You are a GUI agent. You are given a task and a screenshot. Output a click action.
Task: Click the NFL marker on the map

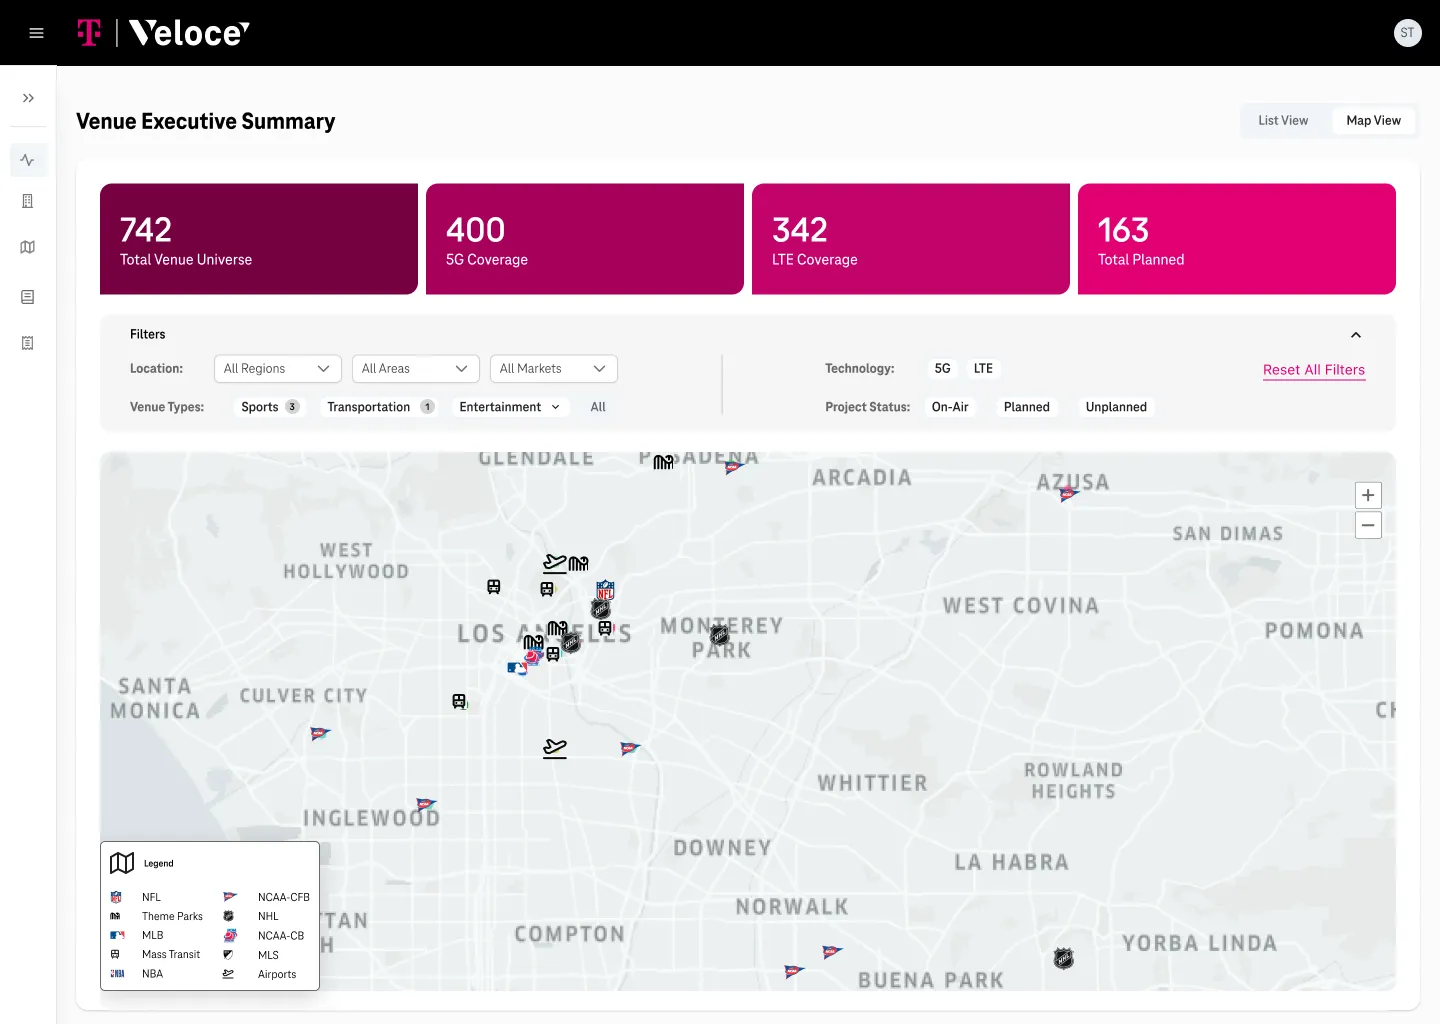[x=605, y=590]
